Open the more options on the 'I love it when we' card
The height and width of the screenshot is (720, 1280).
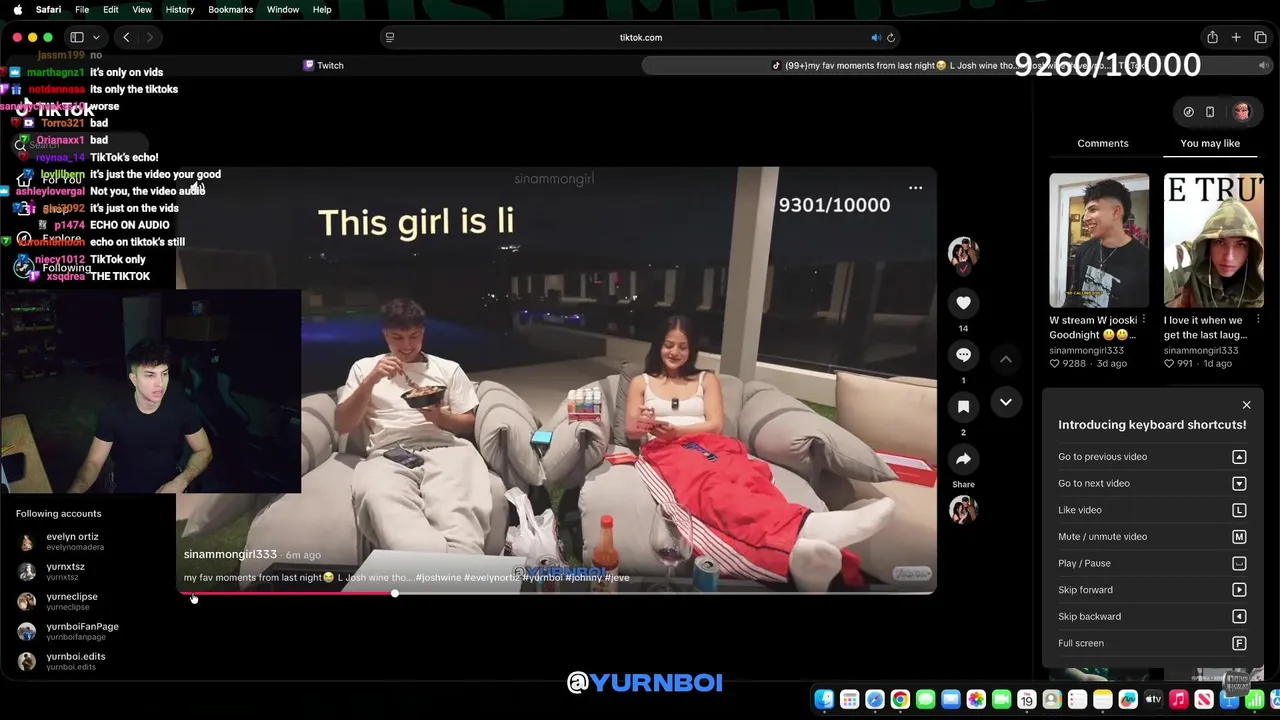point(1258,320)
